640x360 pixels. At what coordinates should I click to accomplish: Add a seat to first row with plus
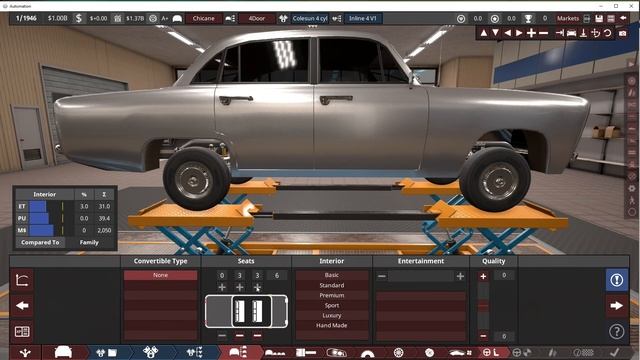pos(222,288)
